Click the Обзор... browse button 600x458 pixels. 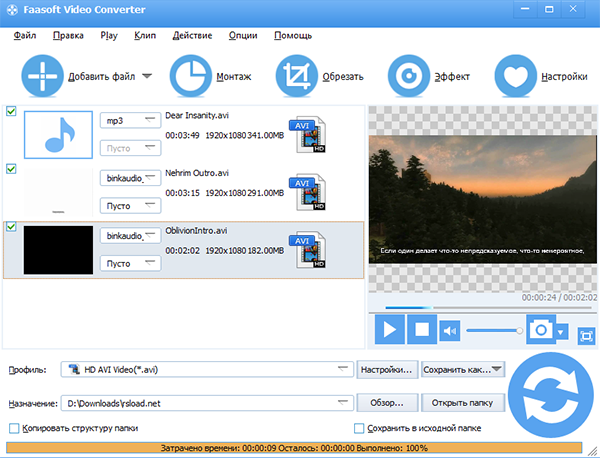[x=387, y=403]
